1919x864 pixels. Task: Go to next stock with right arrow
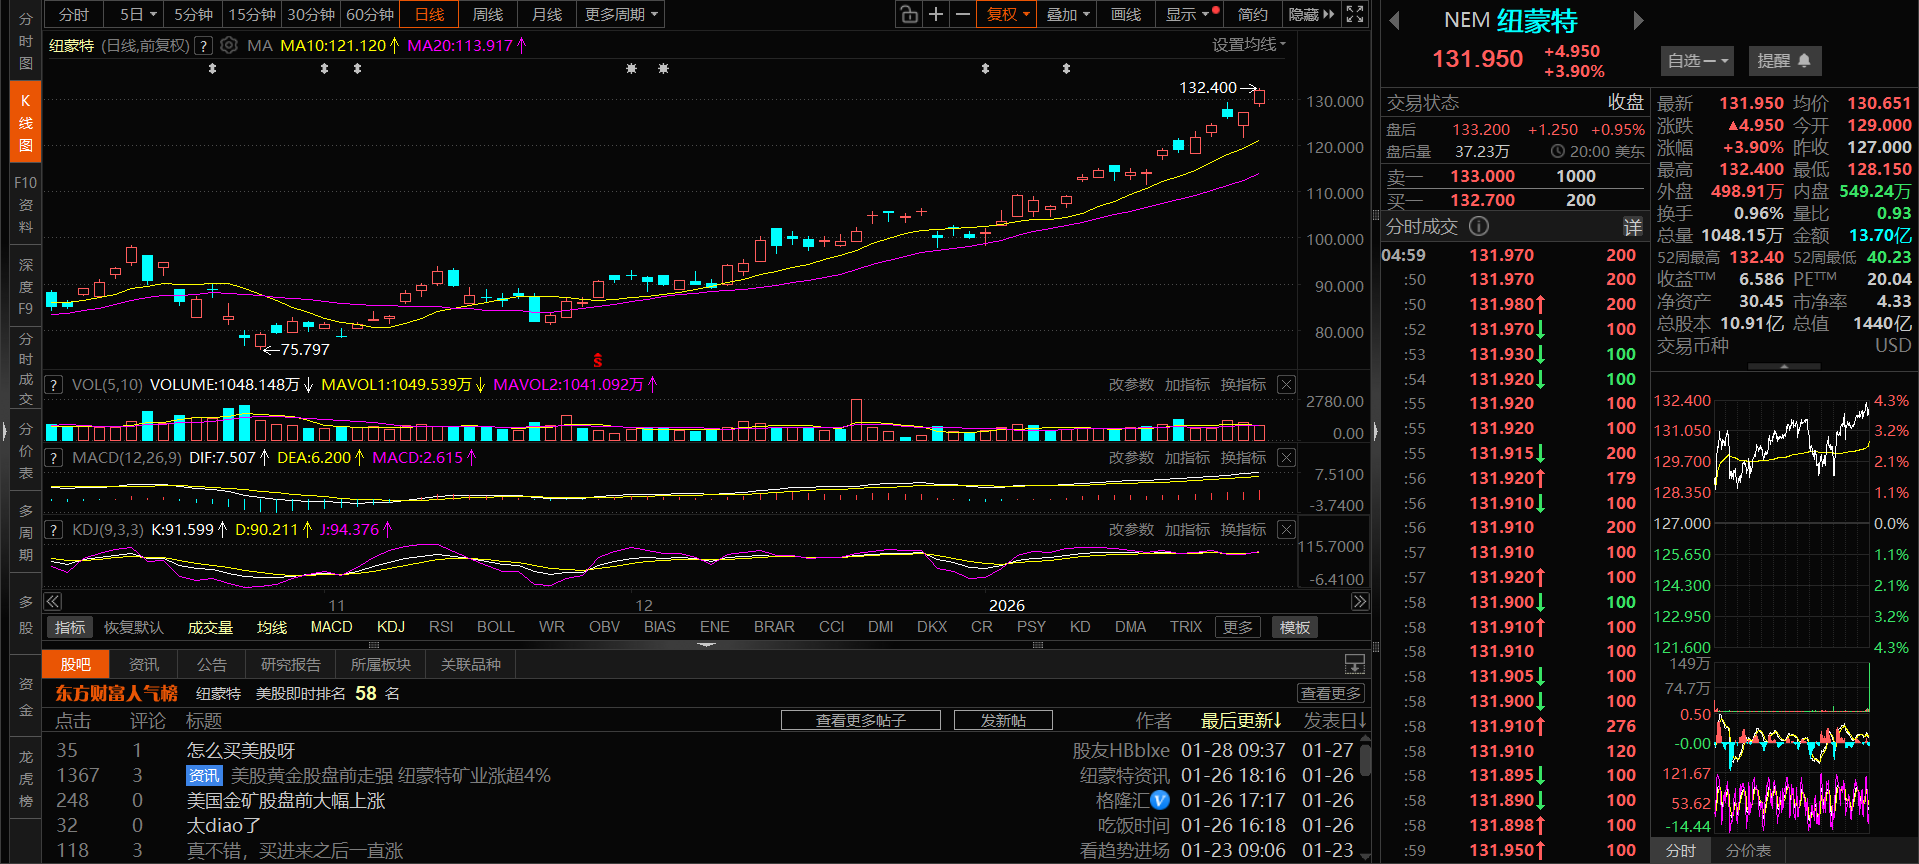(x=1638, y=20)
